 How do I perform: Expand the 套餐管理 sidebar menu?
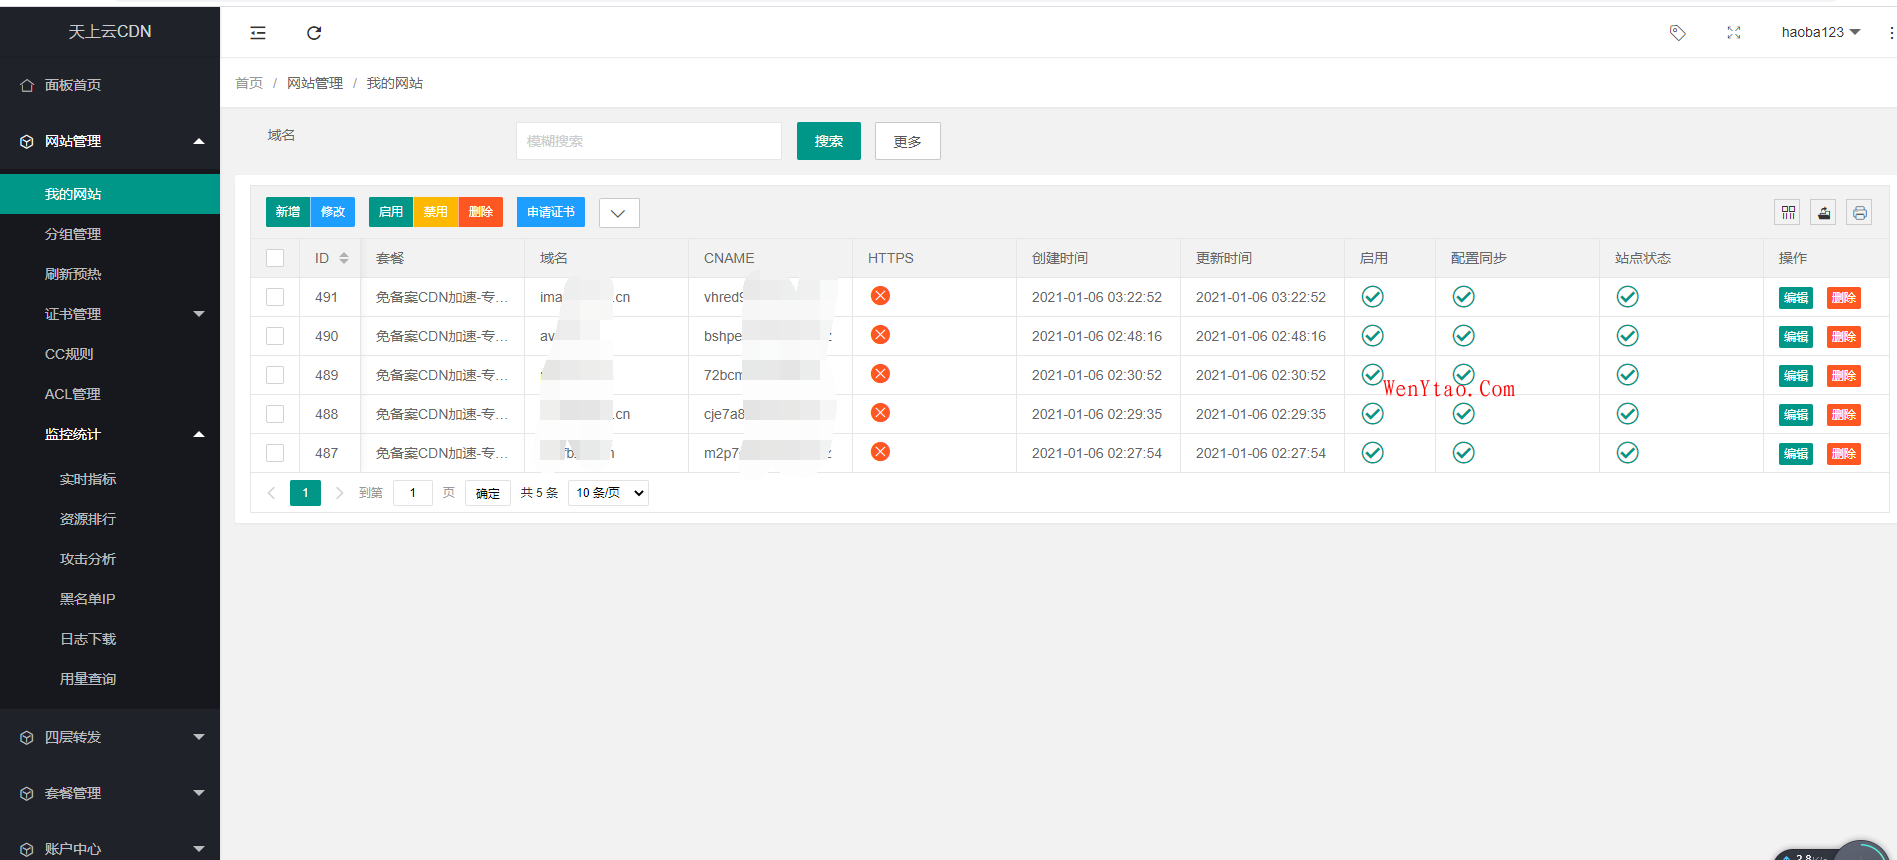(110, 793)
